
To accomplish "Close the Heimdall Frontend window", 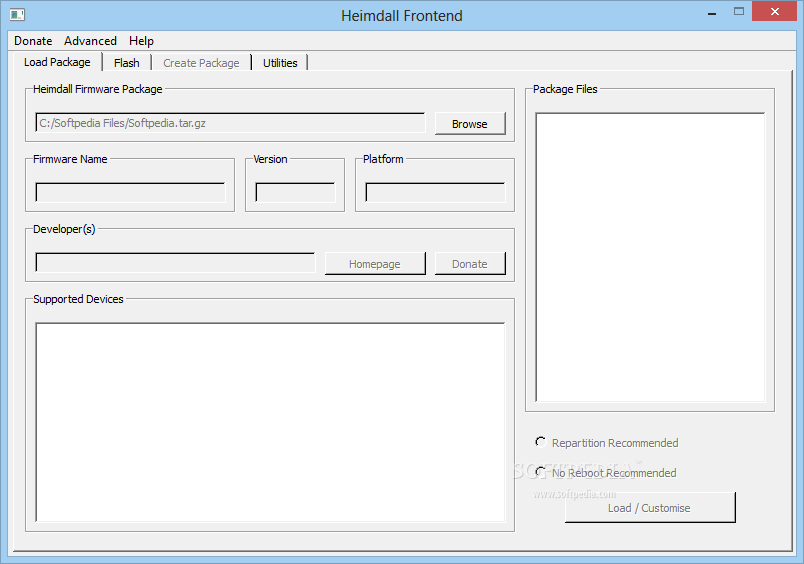I will tap(775, 11).
